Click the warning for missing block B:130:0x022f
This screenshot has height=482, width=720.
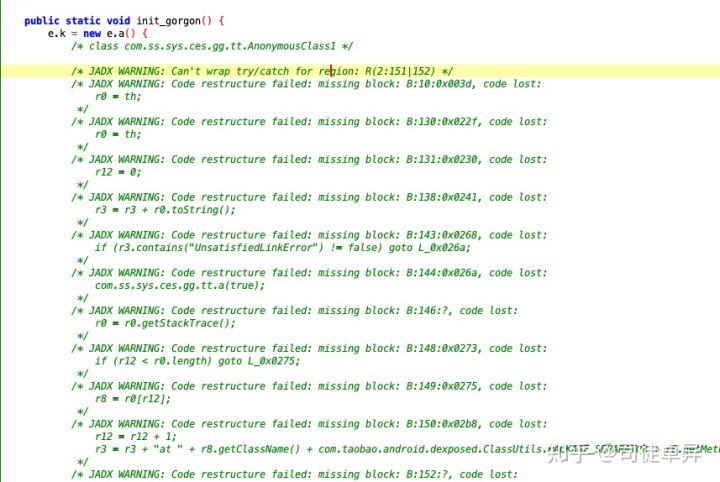[309, 122]
